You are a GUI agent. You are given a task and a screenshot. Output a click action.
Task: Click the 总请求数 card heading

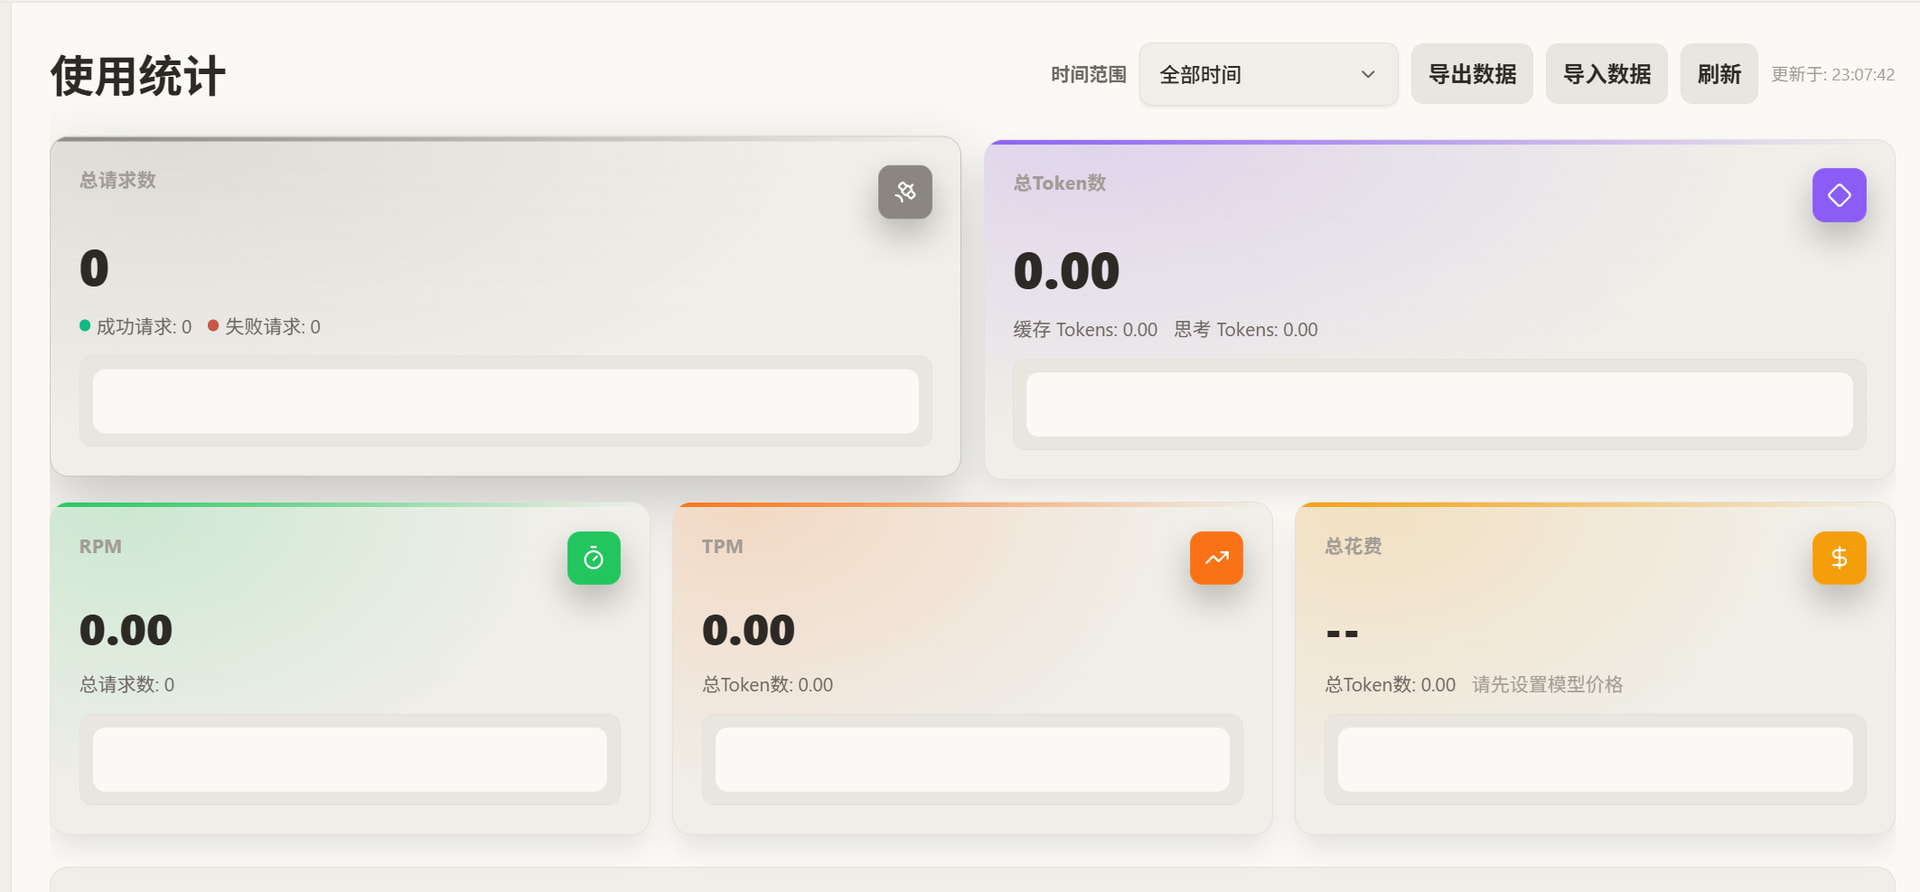coord(118,180)
